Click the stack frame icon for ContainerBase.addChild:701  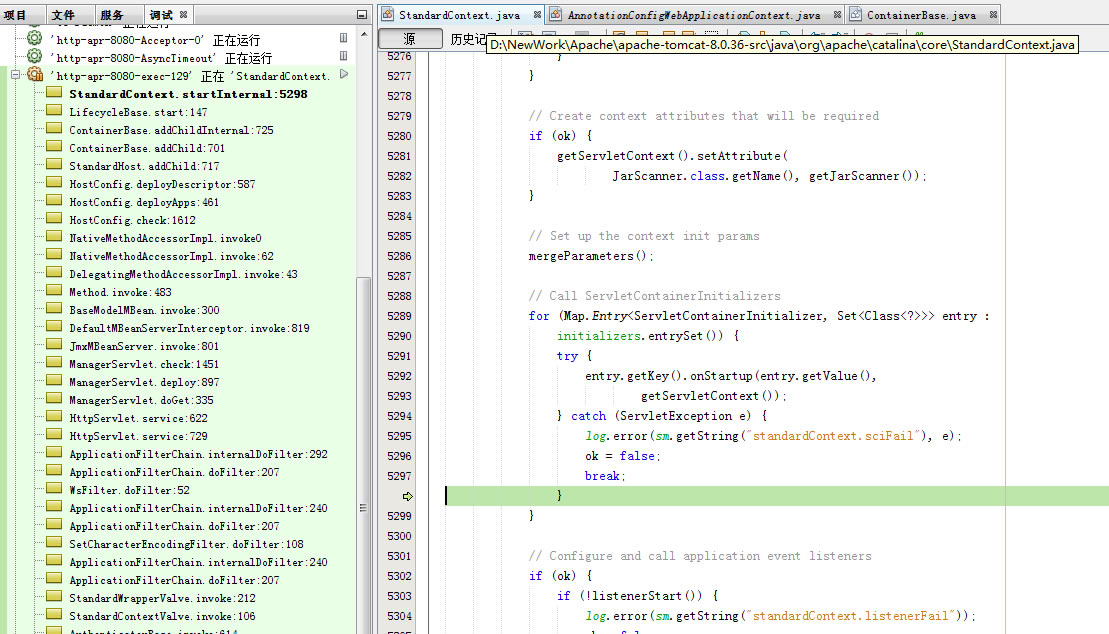tap(54, 146)
